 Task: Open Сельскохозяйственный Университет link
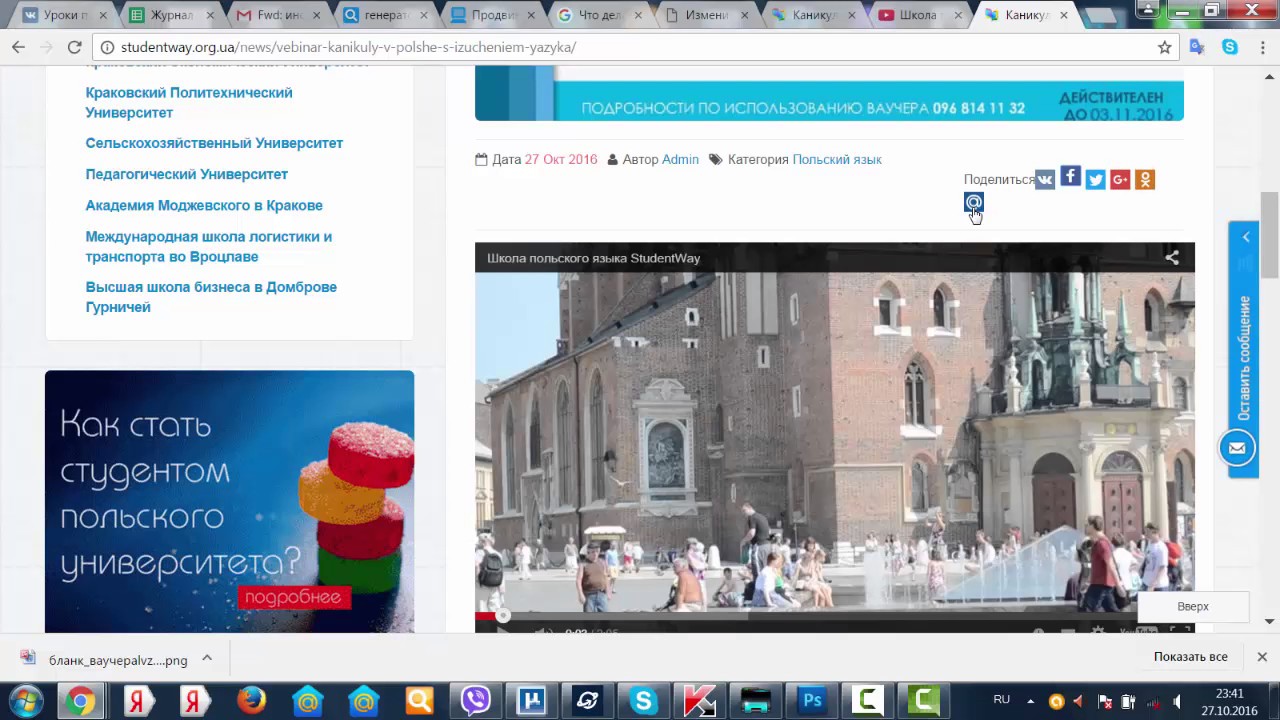click(214, 143)
